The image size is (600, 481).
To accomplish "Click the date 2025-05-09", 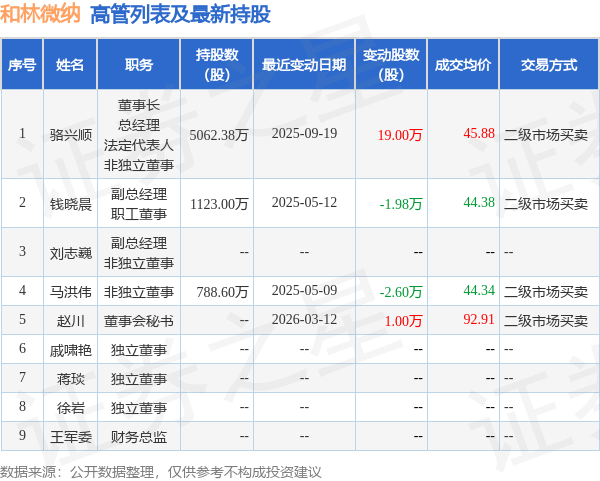I will (305, 290).
